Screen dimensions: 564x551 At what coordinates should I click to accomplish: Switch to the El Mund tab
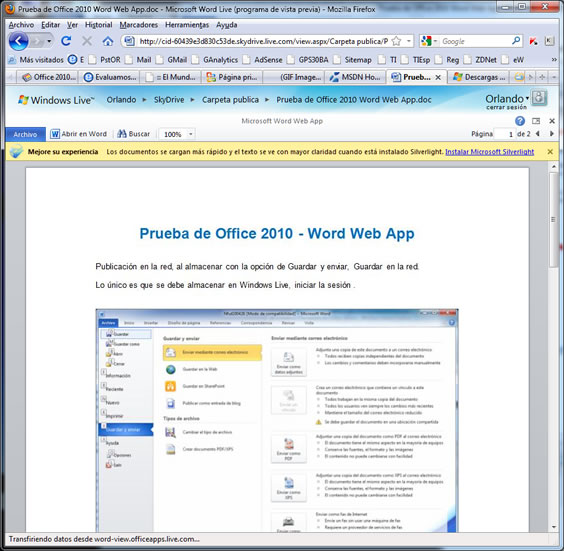(171, 77)
